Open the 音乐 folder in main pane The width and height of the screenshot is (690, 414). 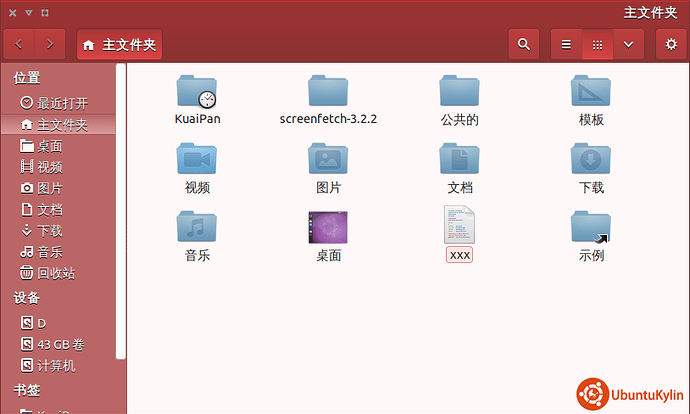coord(197,227)
